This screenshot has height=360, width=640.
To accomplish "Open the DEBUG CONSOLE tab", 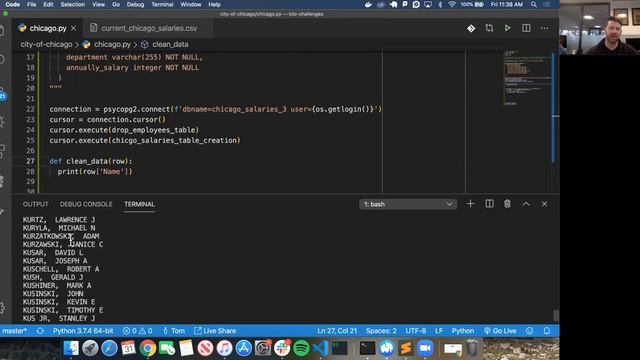I will pos(86,204).
